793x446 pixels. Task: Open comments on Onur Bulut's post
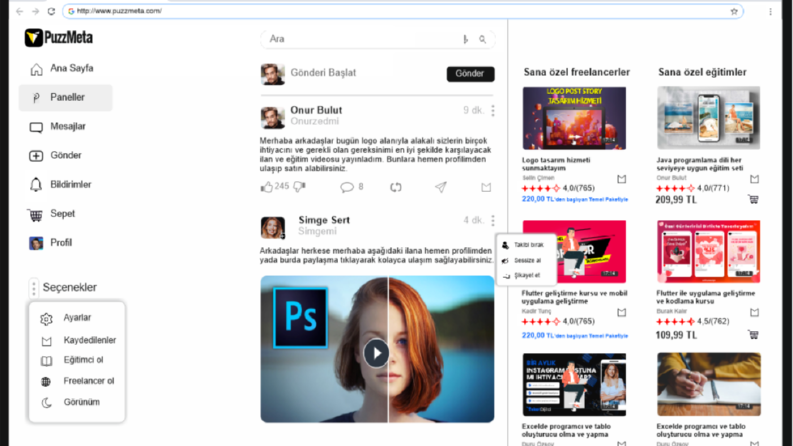pyautogui.click(x=346, y=188)
